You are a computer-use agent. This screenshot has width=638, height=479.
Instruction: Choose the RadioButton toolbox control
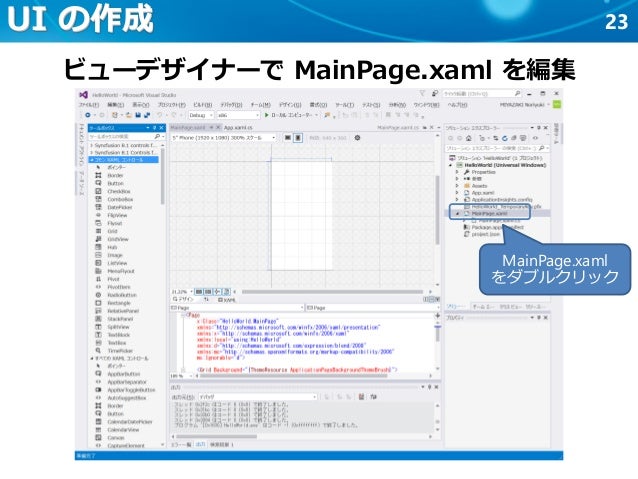122,295
